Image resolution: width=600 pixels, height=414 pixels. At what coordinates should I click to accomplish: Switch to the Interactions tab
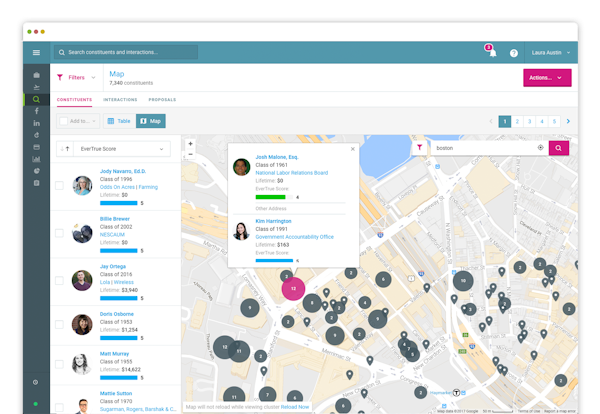(x=120, y=99)
